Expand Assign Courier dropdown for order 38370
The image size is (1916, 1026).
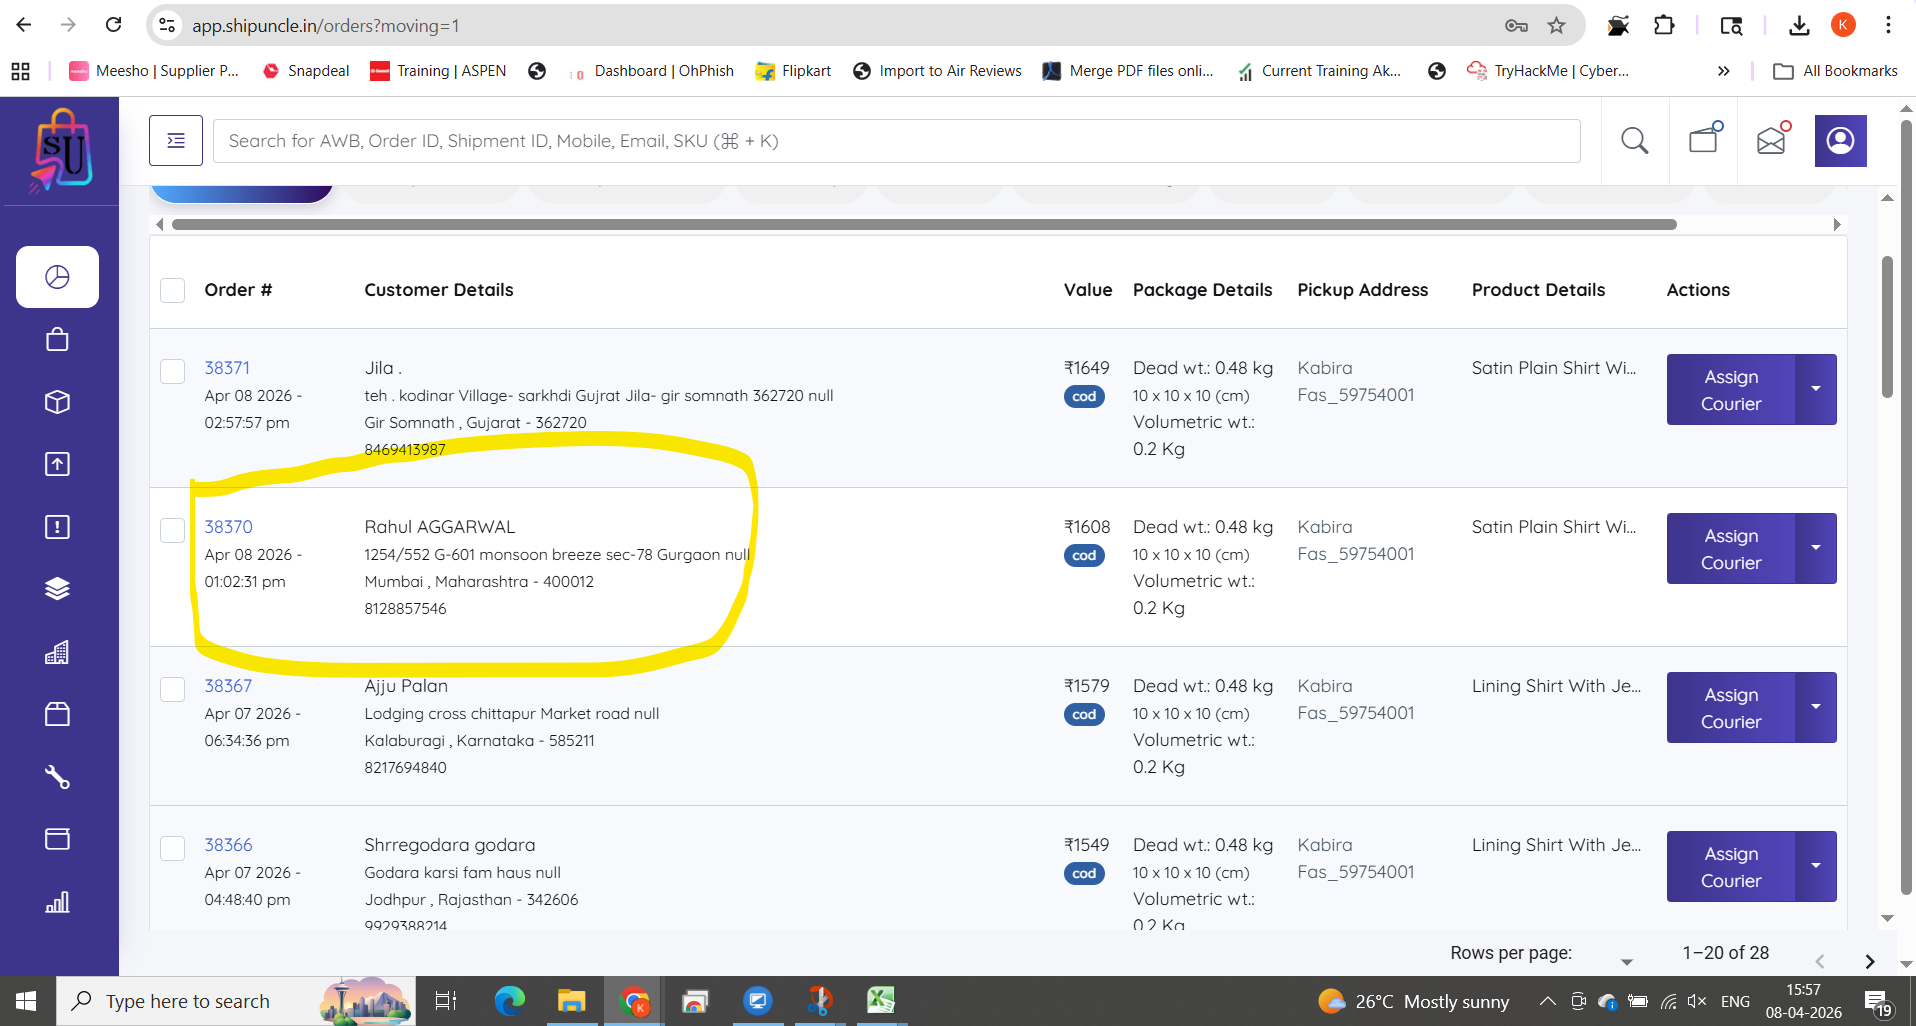point(1816,548)
